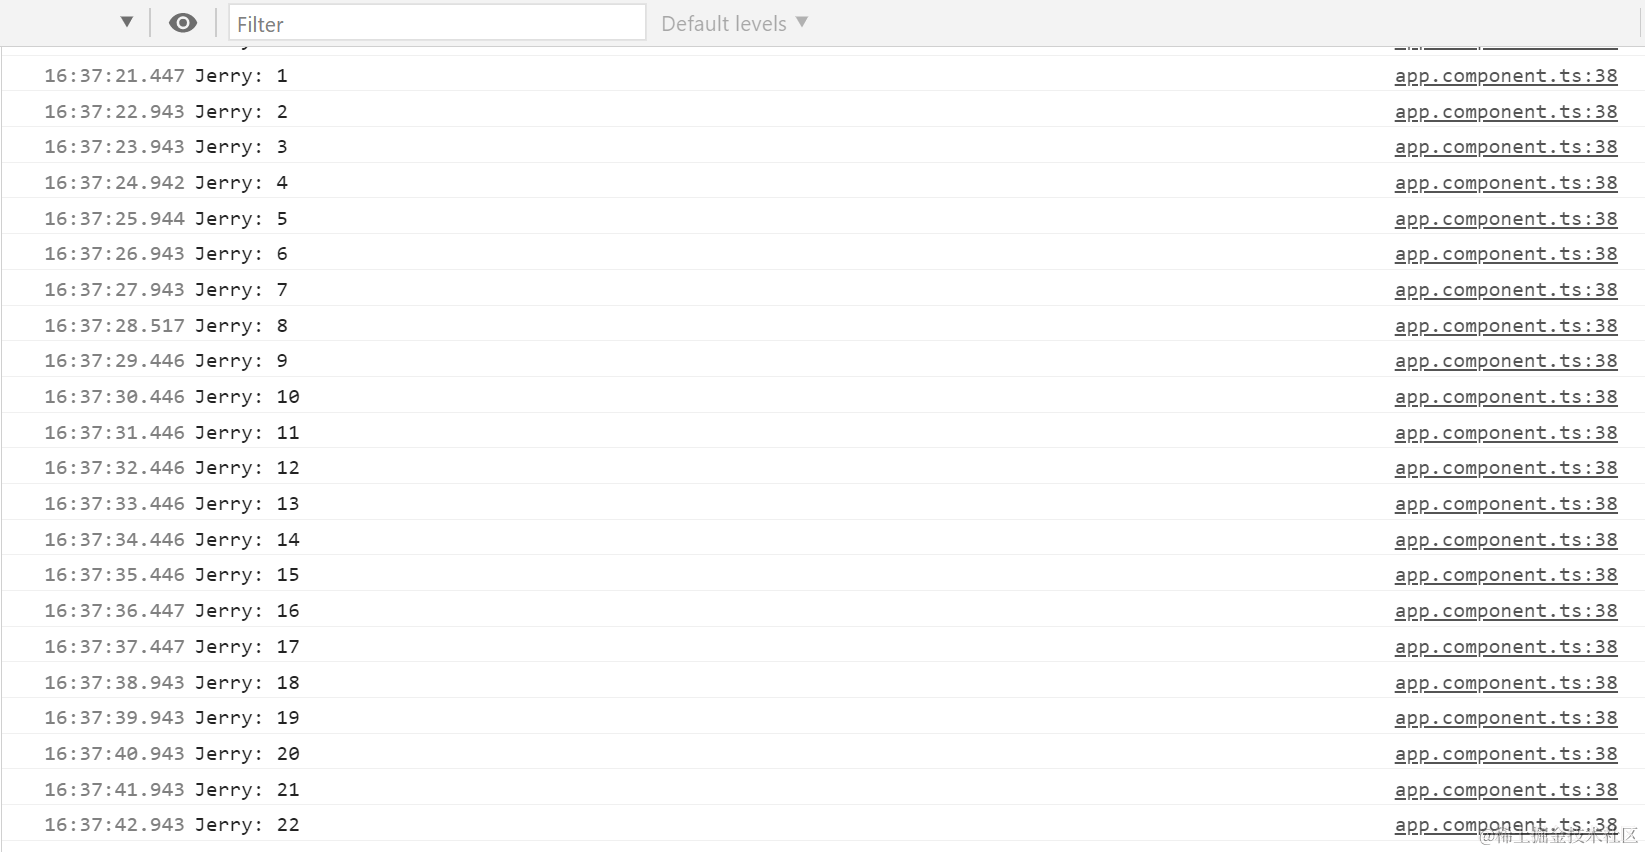Open source link for Jerry: 7 log
Screen dimensions: 1645x852
pyautogui.click(x=1506, y=290)
